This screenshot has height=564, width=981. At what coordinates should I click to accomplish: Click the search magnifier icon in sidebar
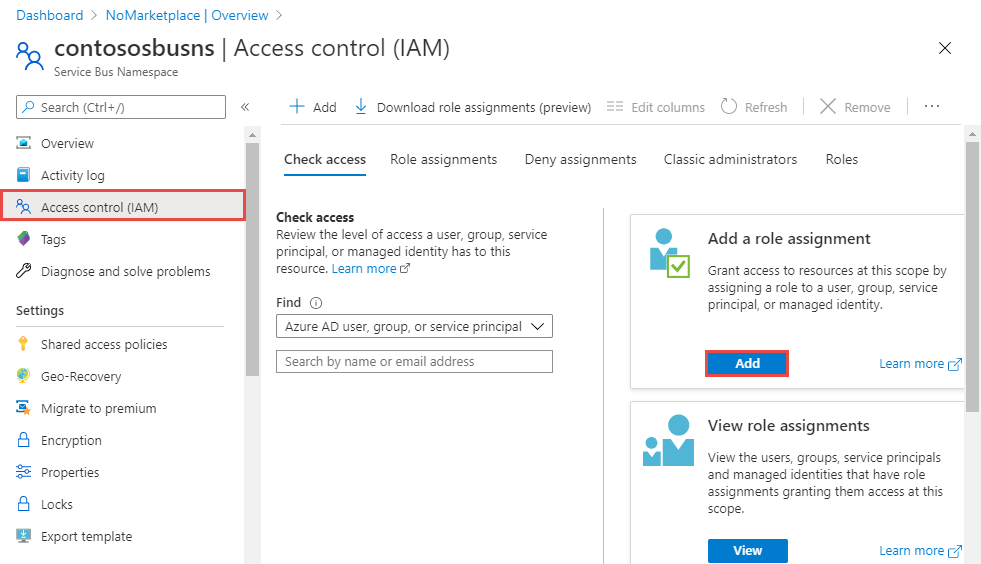pyautogui.click(x=28, y=107)
